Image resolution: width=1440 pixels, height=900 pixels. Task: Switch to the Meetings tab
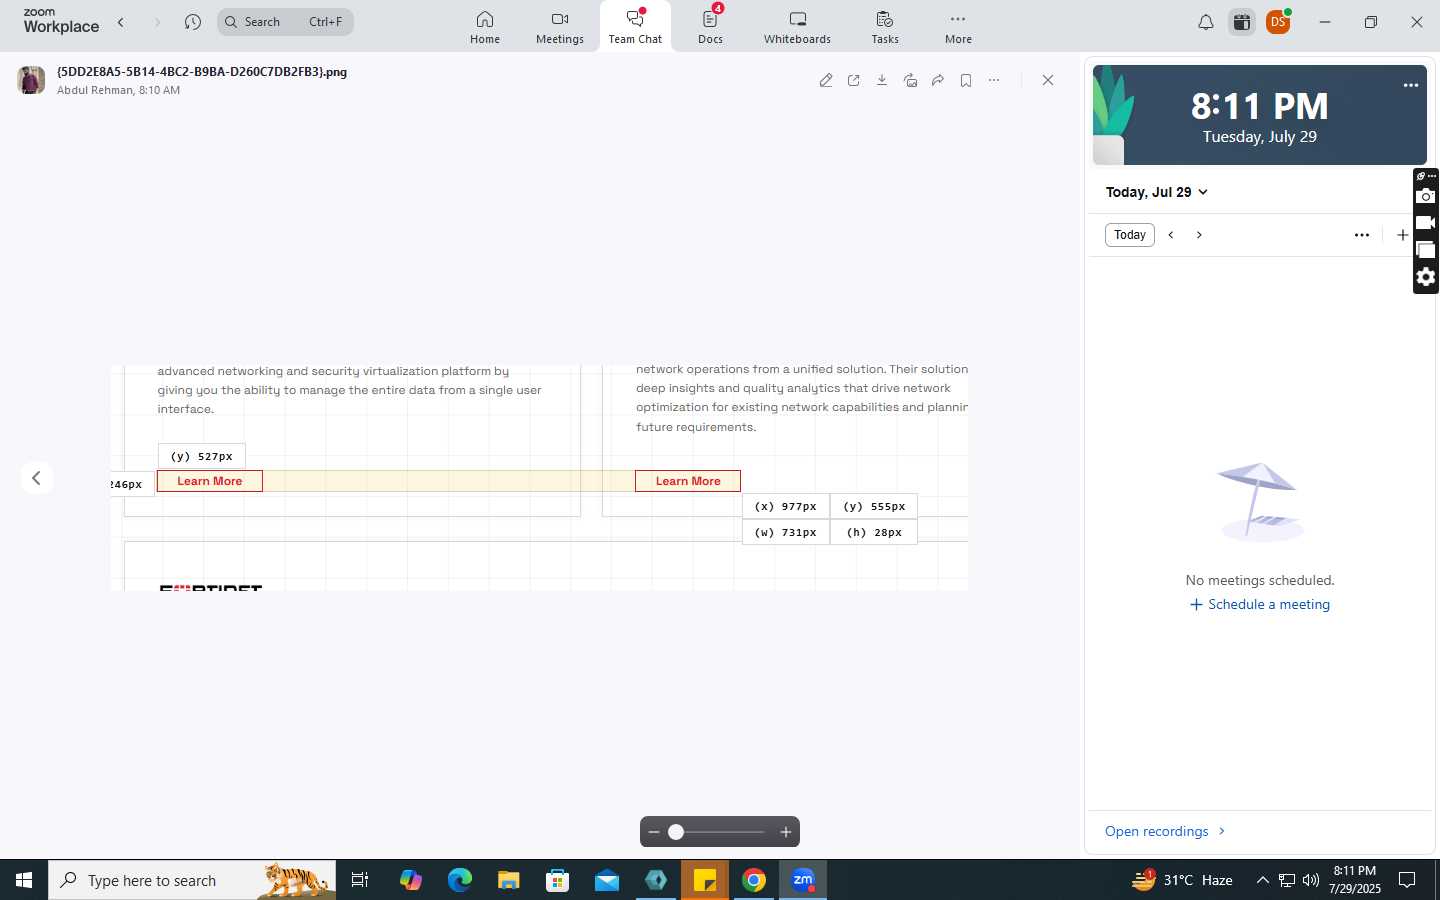(560, 27)
